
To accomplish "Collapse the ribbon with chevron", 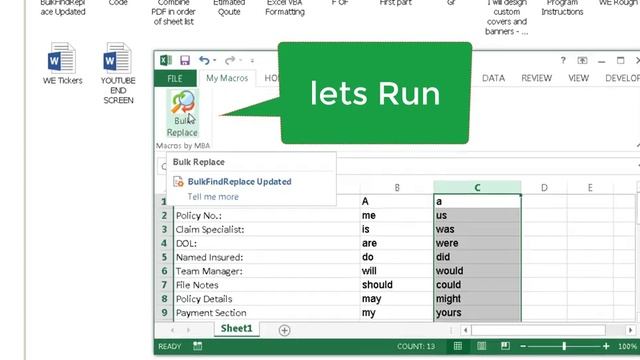I will [638, 145].
